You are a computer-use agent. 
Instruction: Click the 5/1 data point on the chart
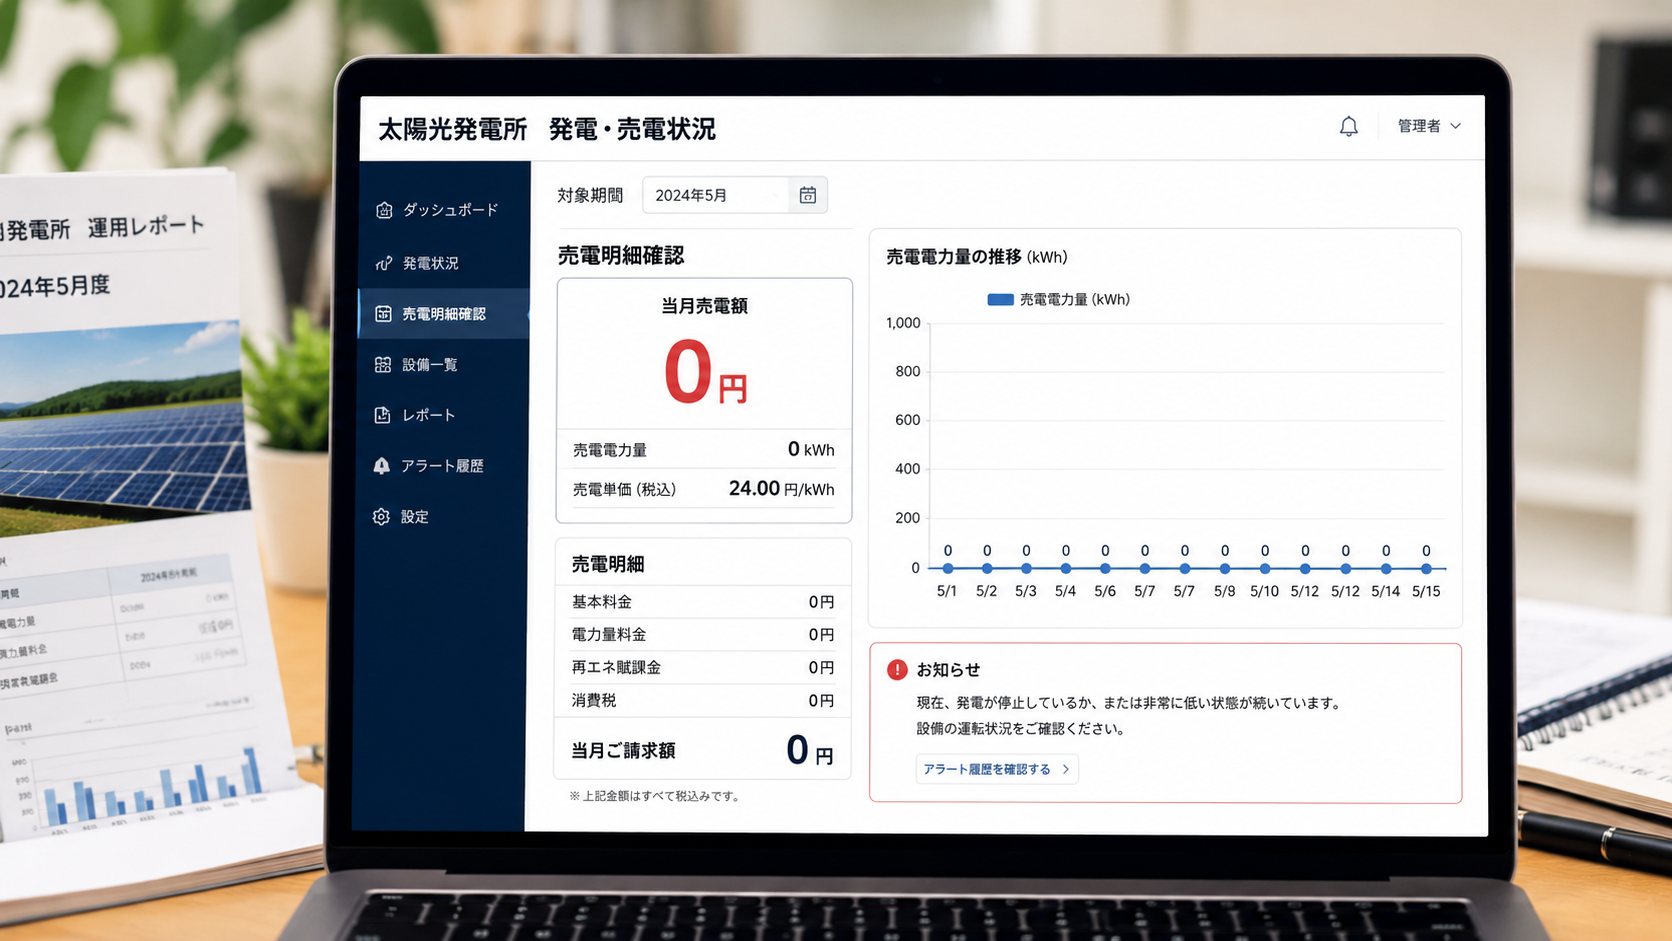point(947,568)
